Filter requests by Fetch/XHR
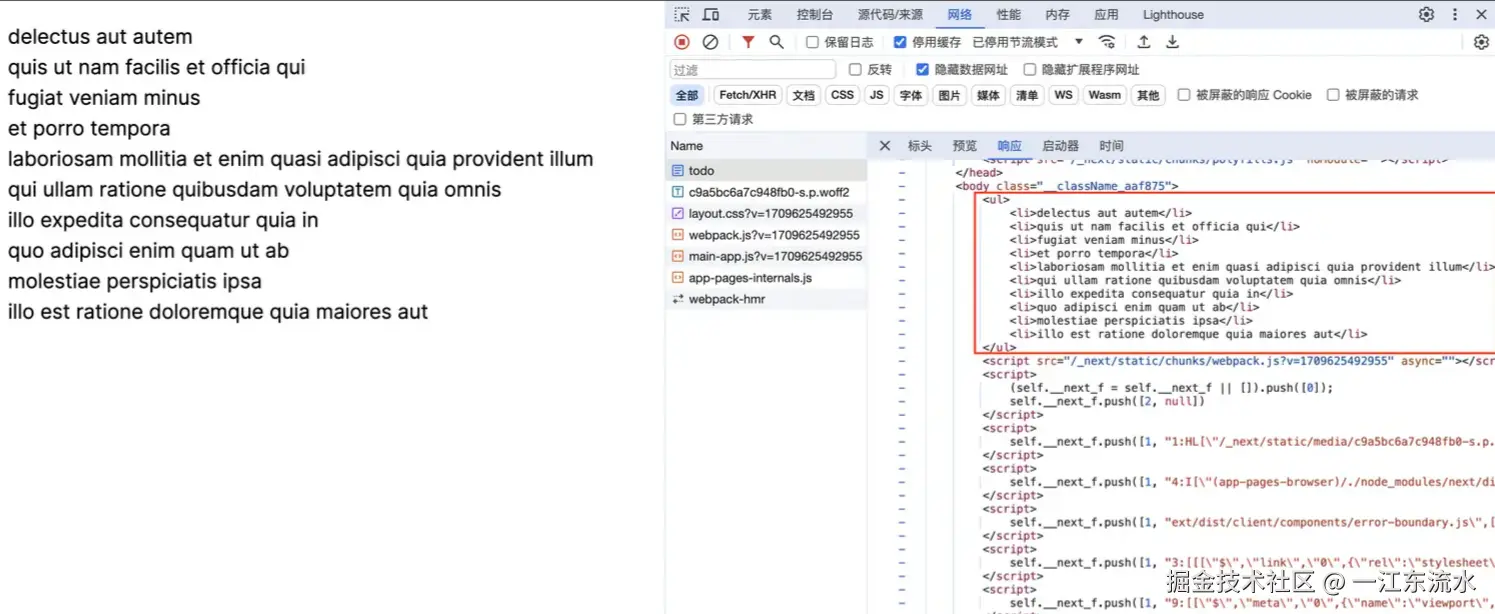The height and width of the screenshot is (614, 1495). pos(748,95)
